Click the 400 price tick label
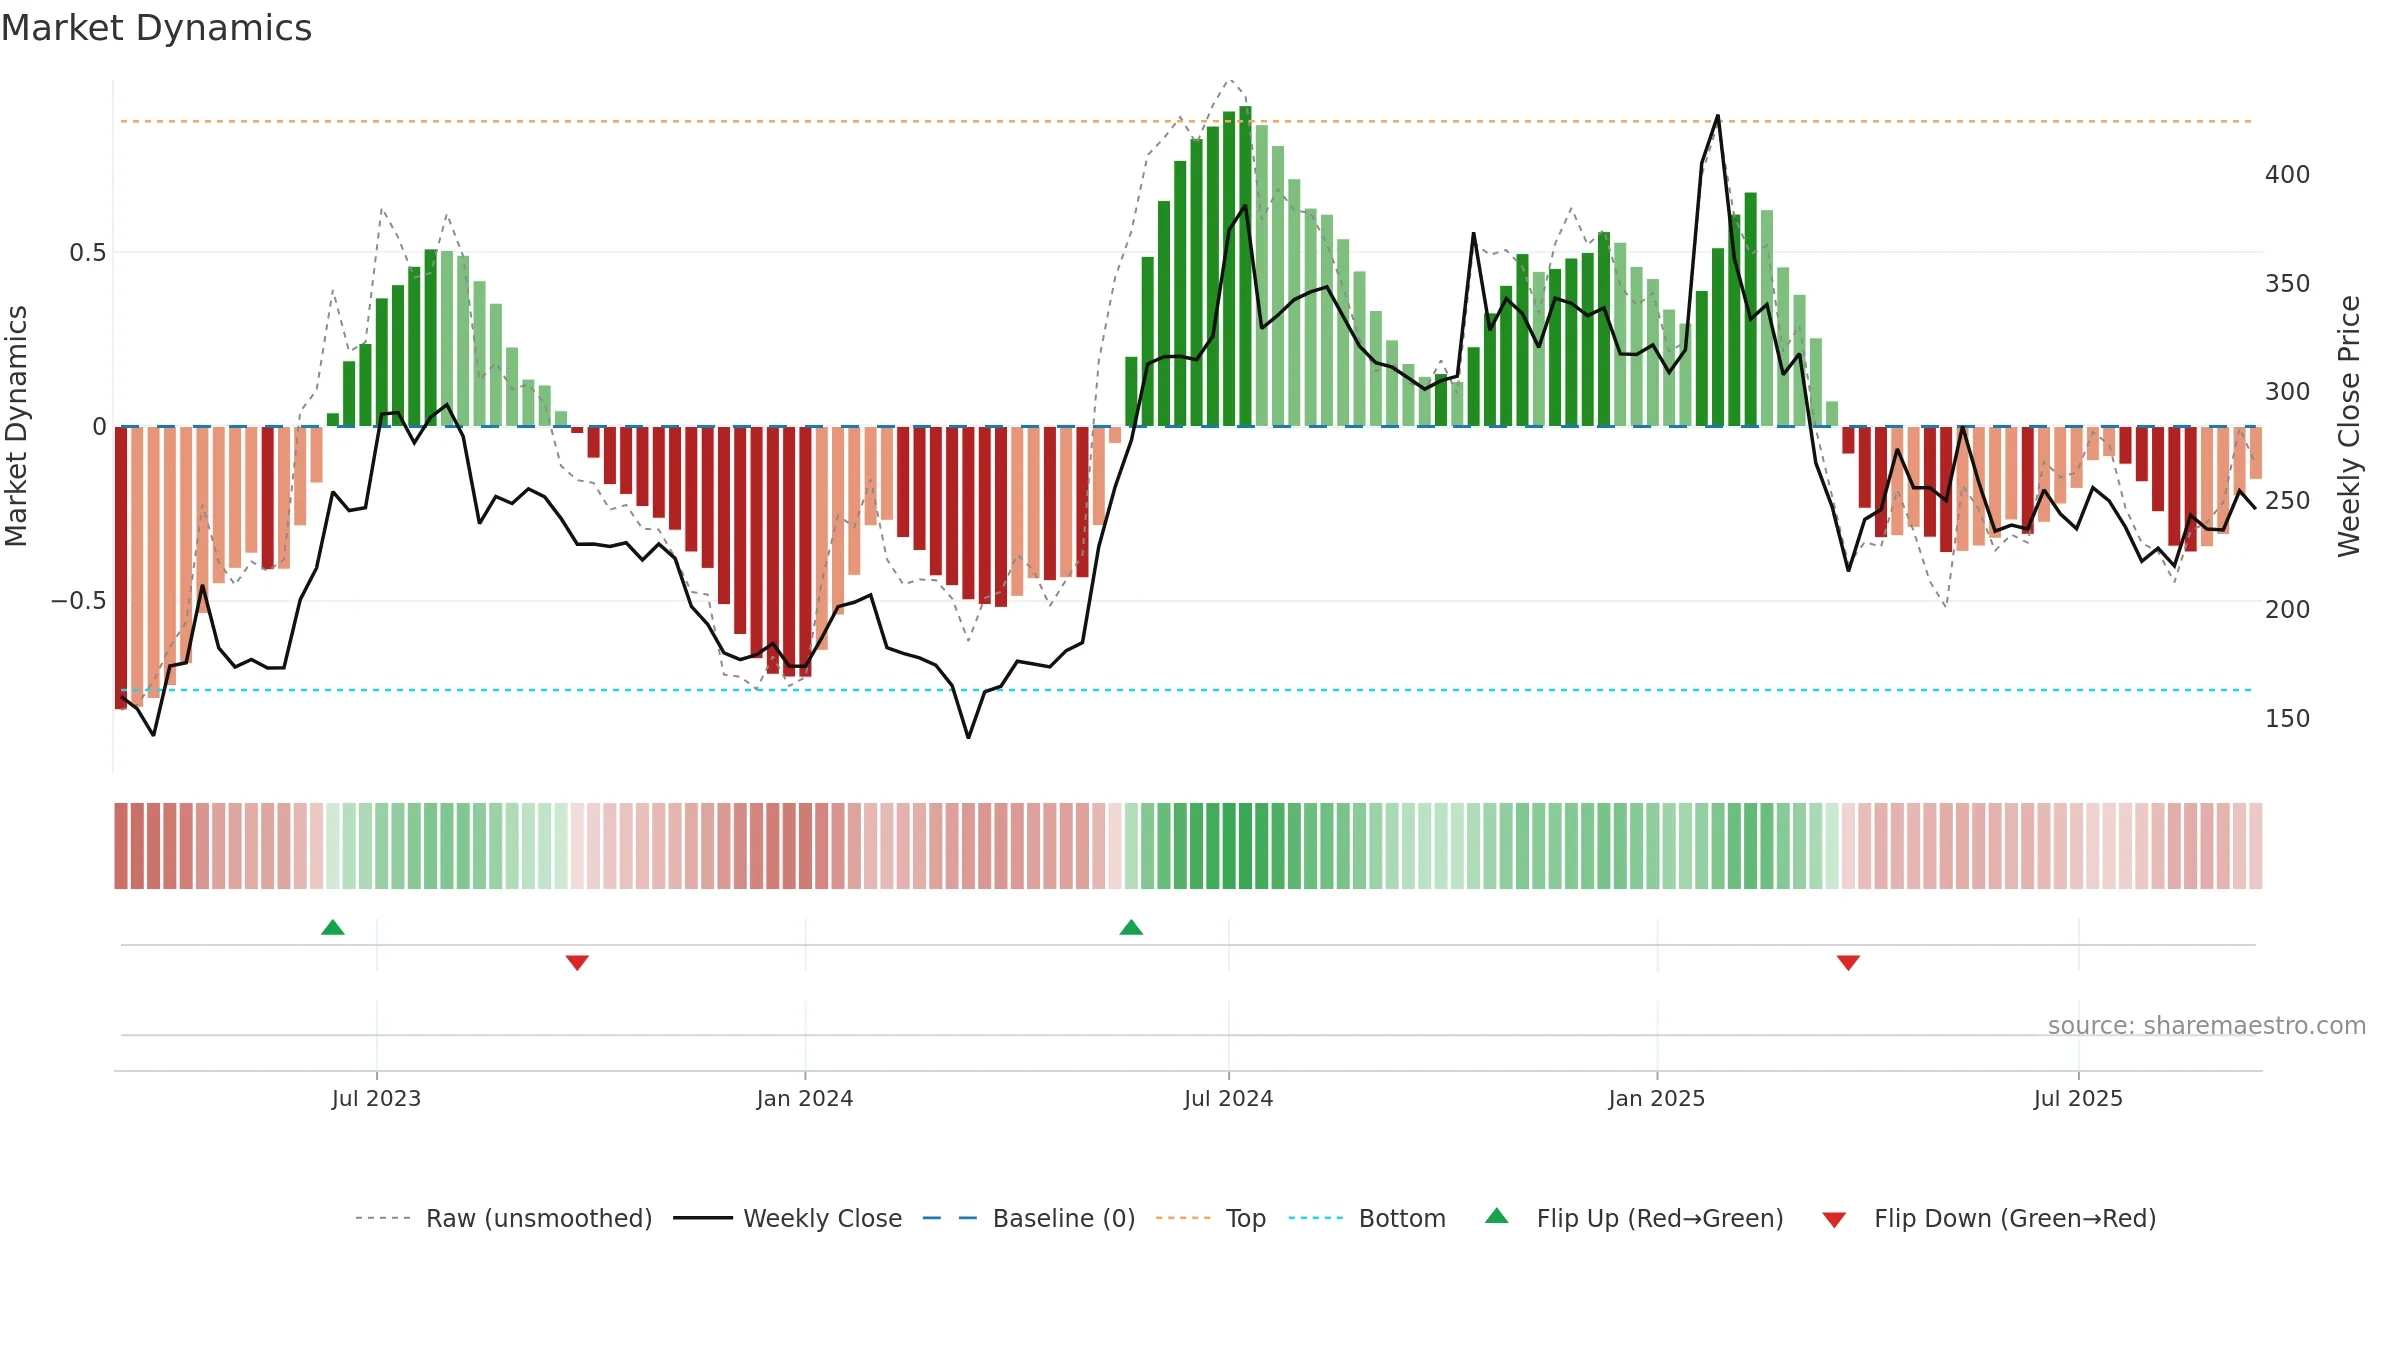The image size is (2400, 1350). click(x=2288, y=175)
